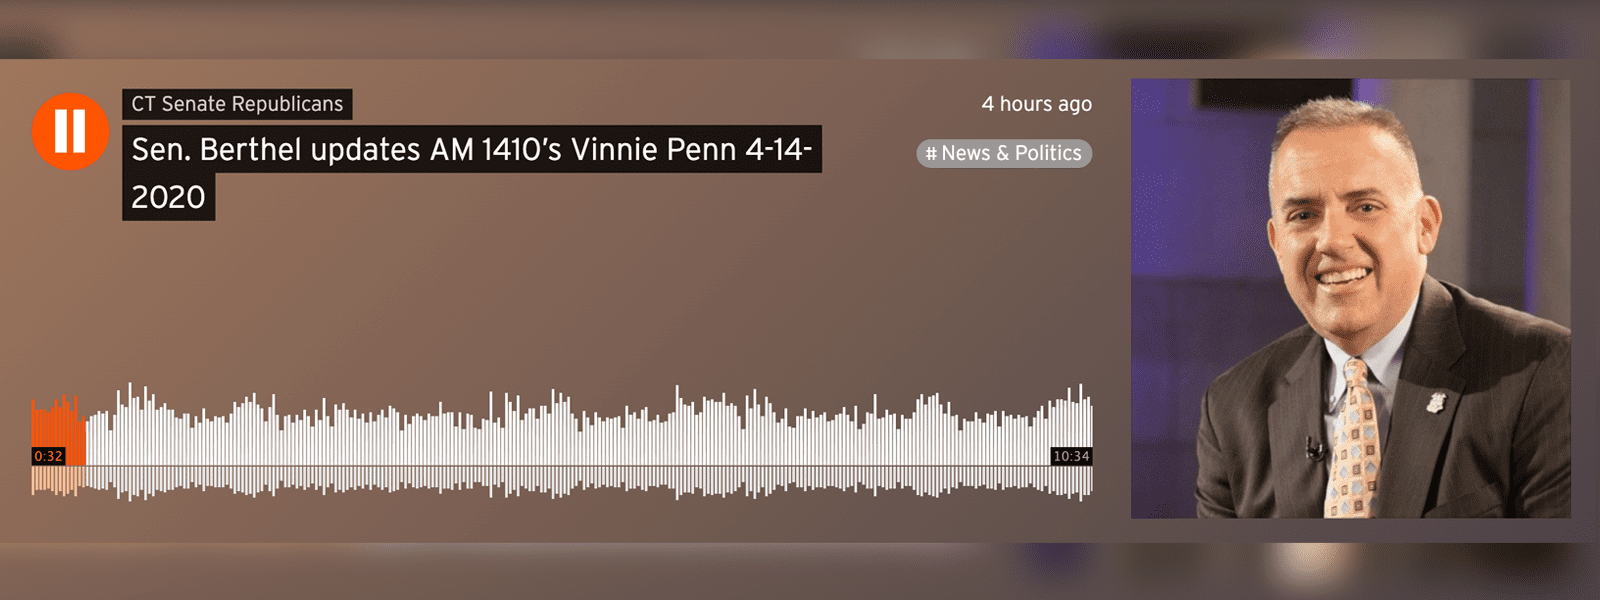
Task: Pause the track with the orange button
Action: pos(70,131)
